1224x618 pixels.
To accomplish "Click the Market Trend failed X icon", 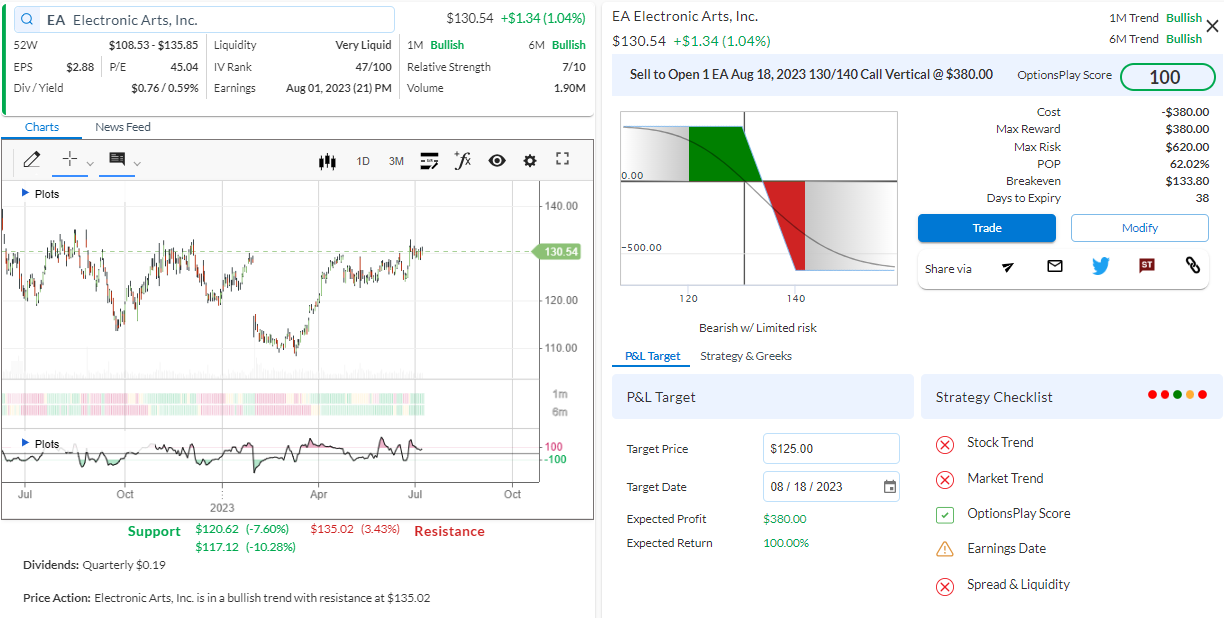I will [x=945, y=480].
